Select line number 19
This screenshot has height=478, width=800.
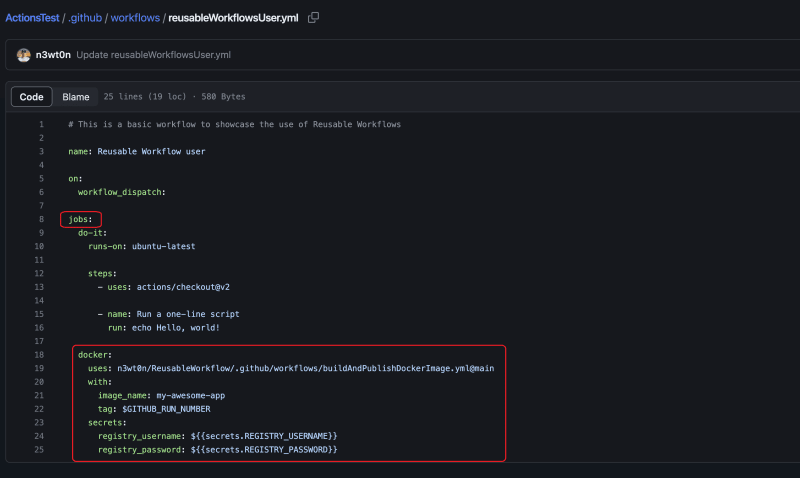pyautogui.click(x=39, y=368)
